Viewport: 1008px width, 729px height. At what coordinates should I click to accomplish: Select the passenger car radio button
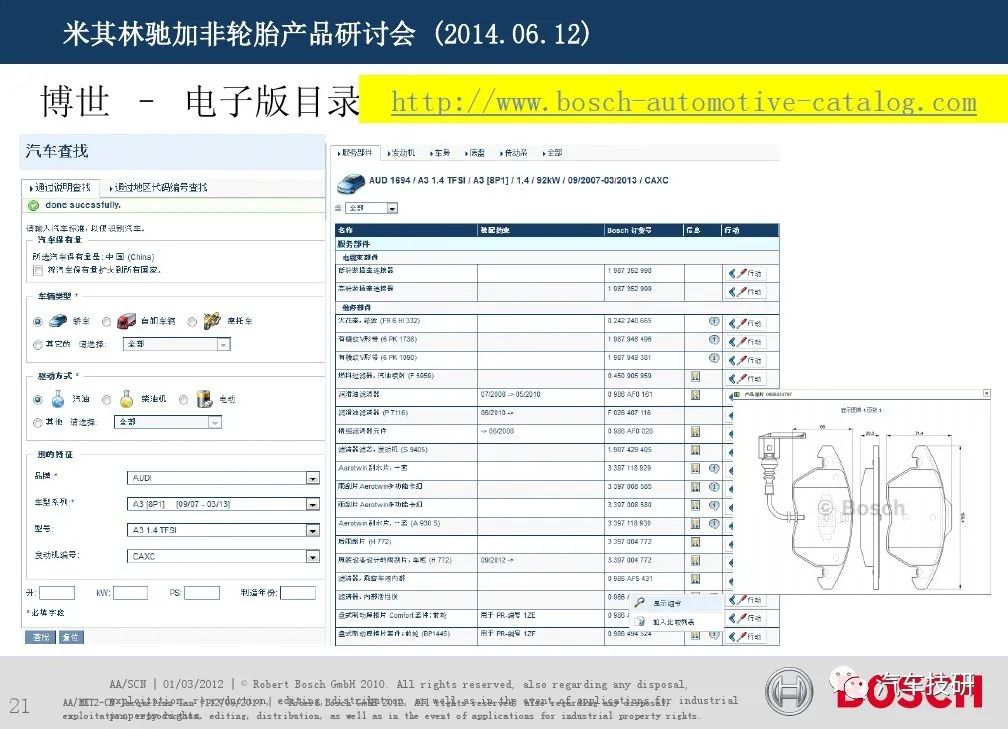(38, 321)
